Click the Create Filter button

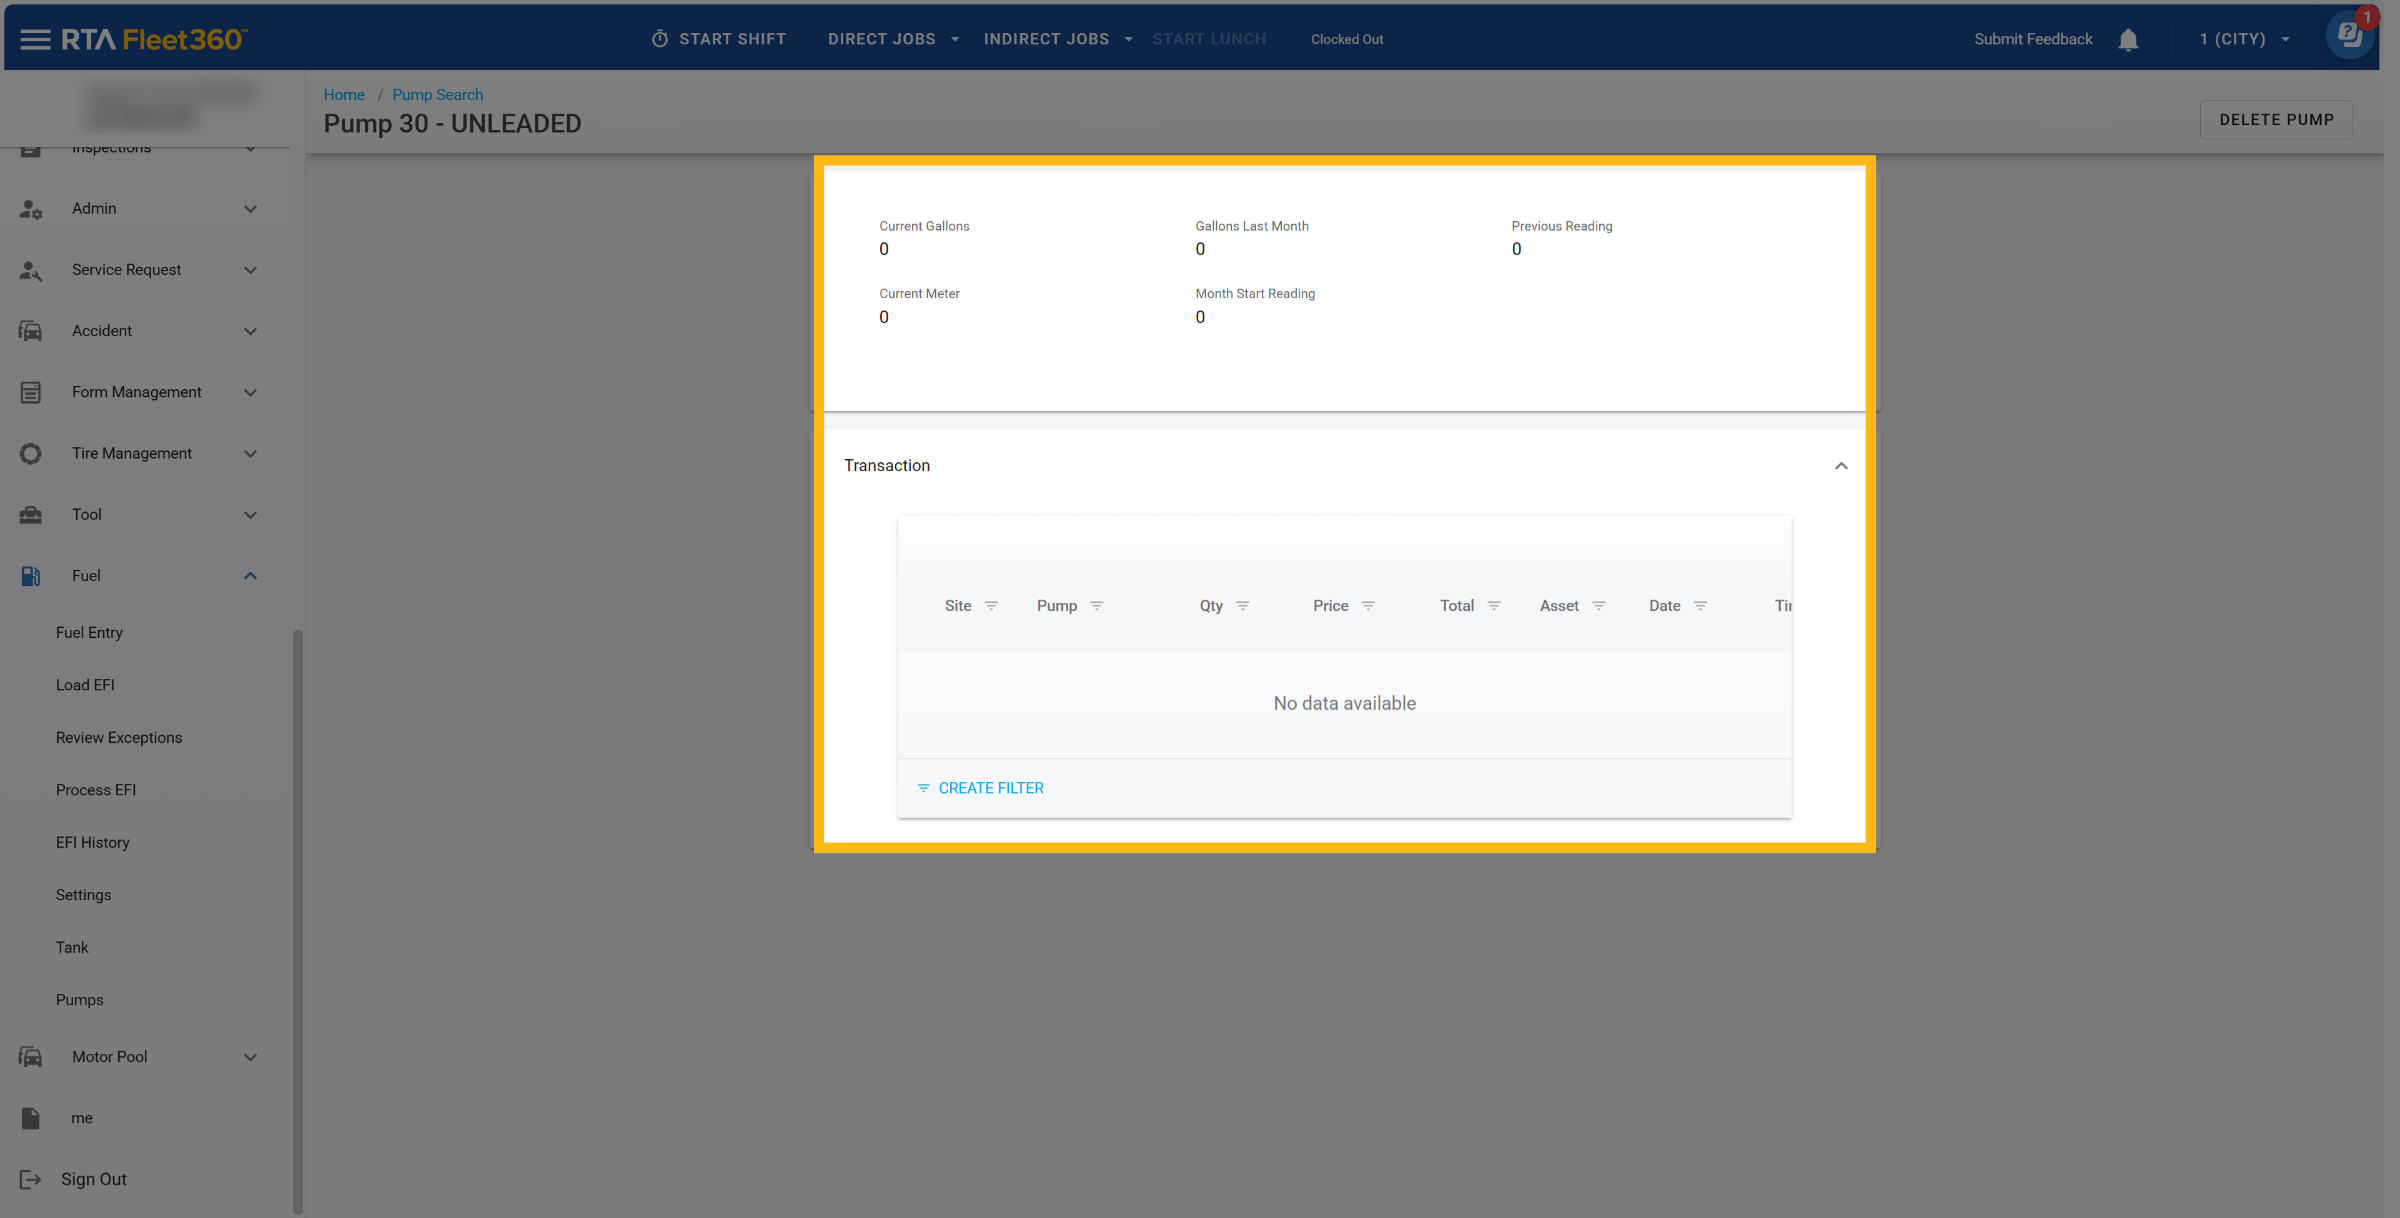coord(980,788)
